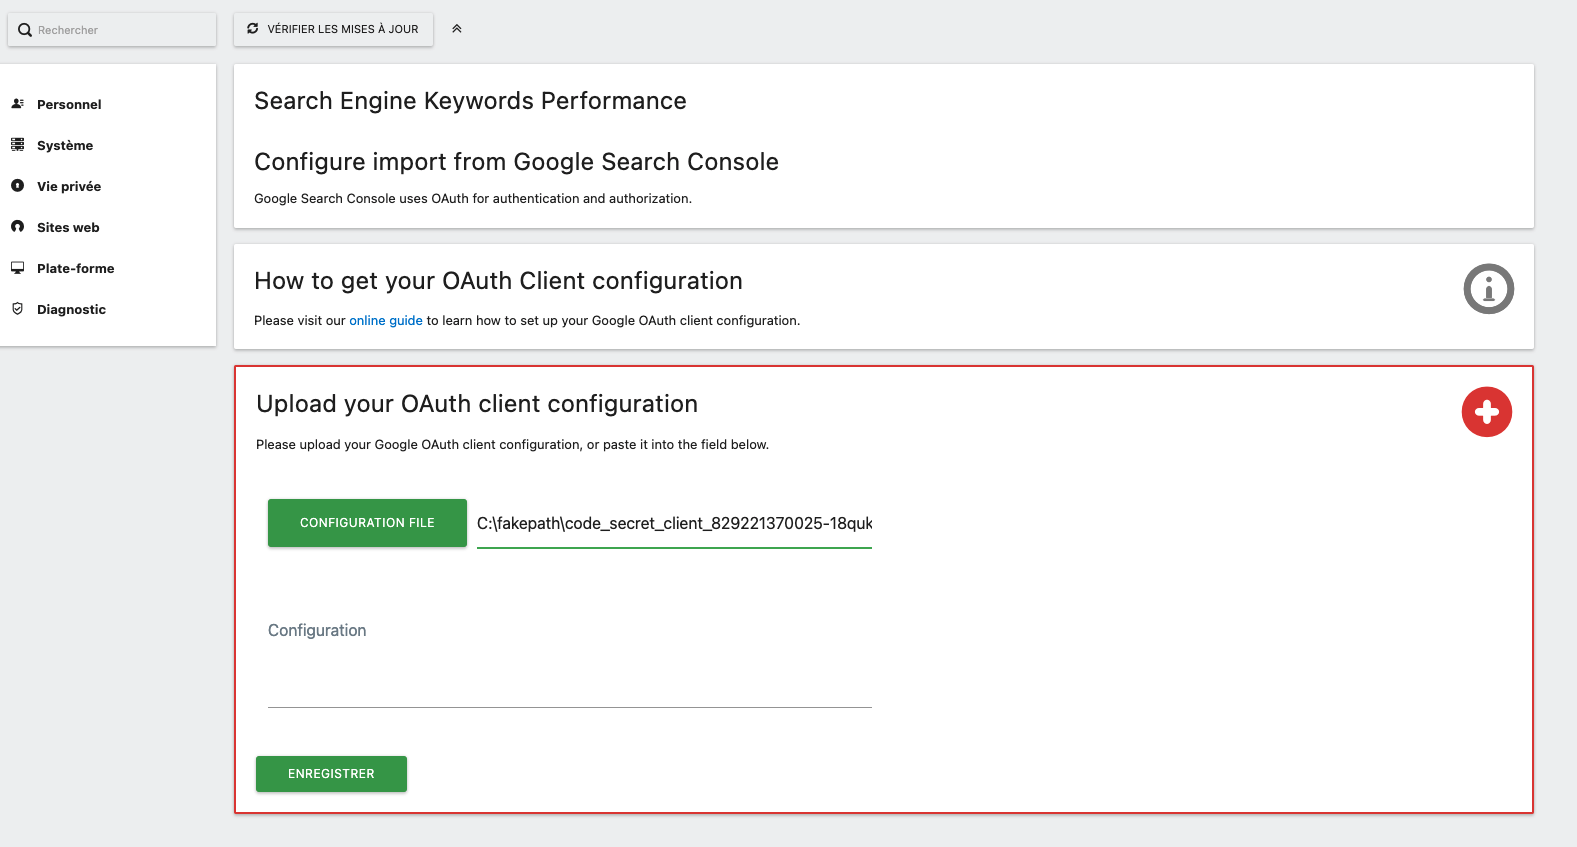
Task: Open the Système menu label
Action: [65, 145]
